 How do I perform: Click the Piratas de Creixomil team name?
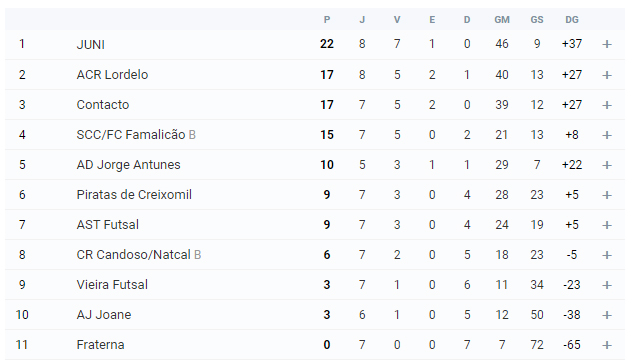point(134,195)
